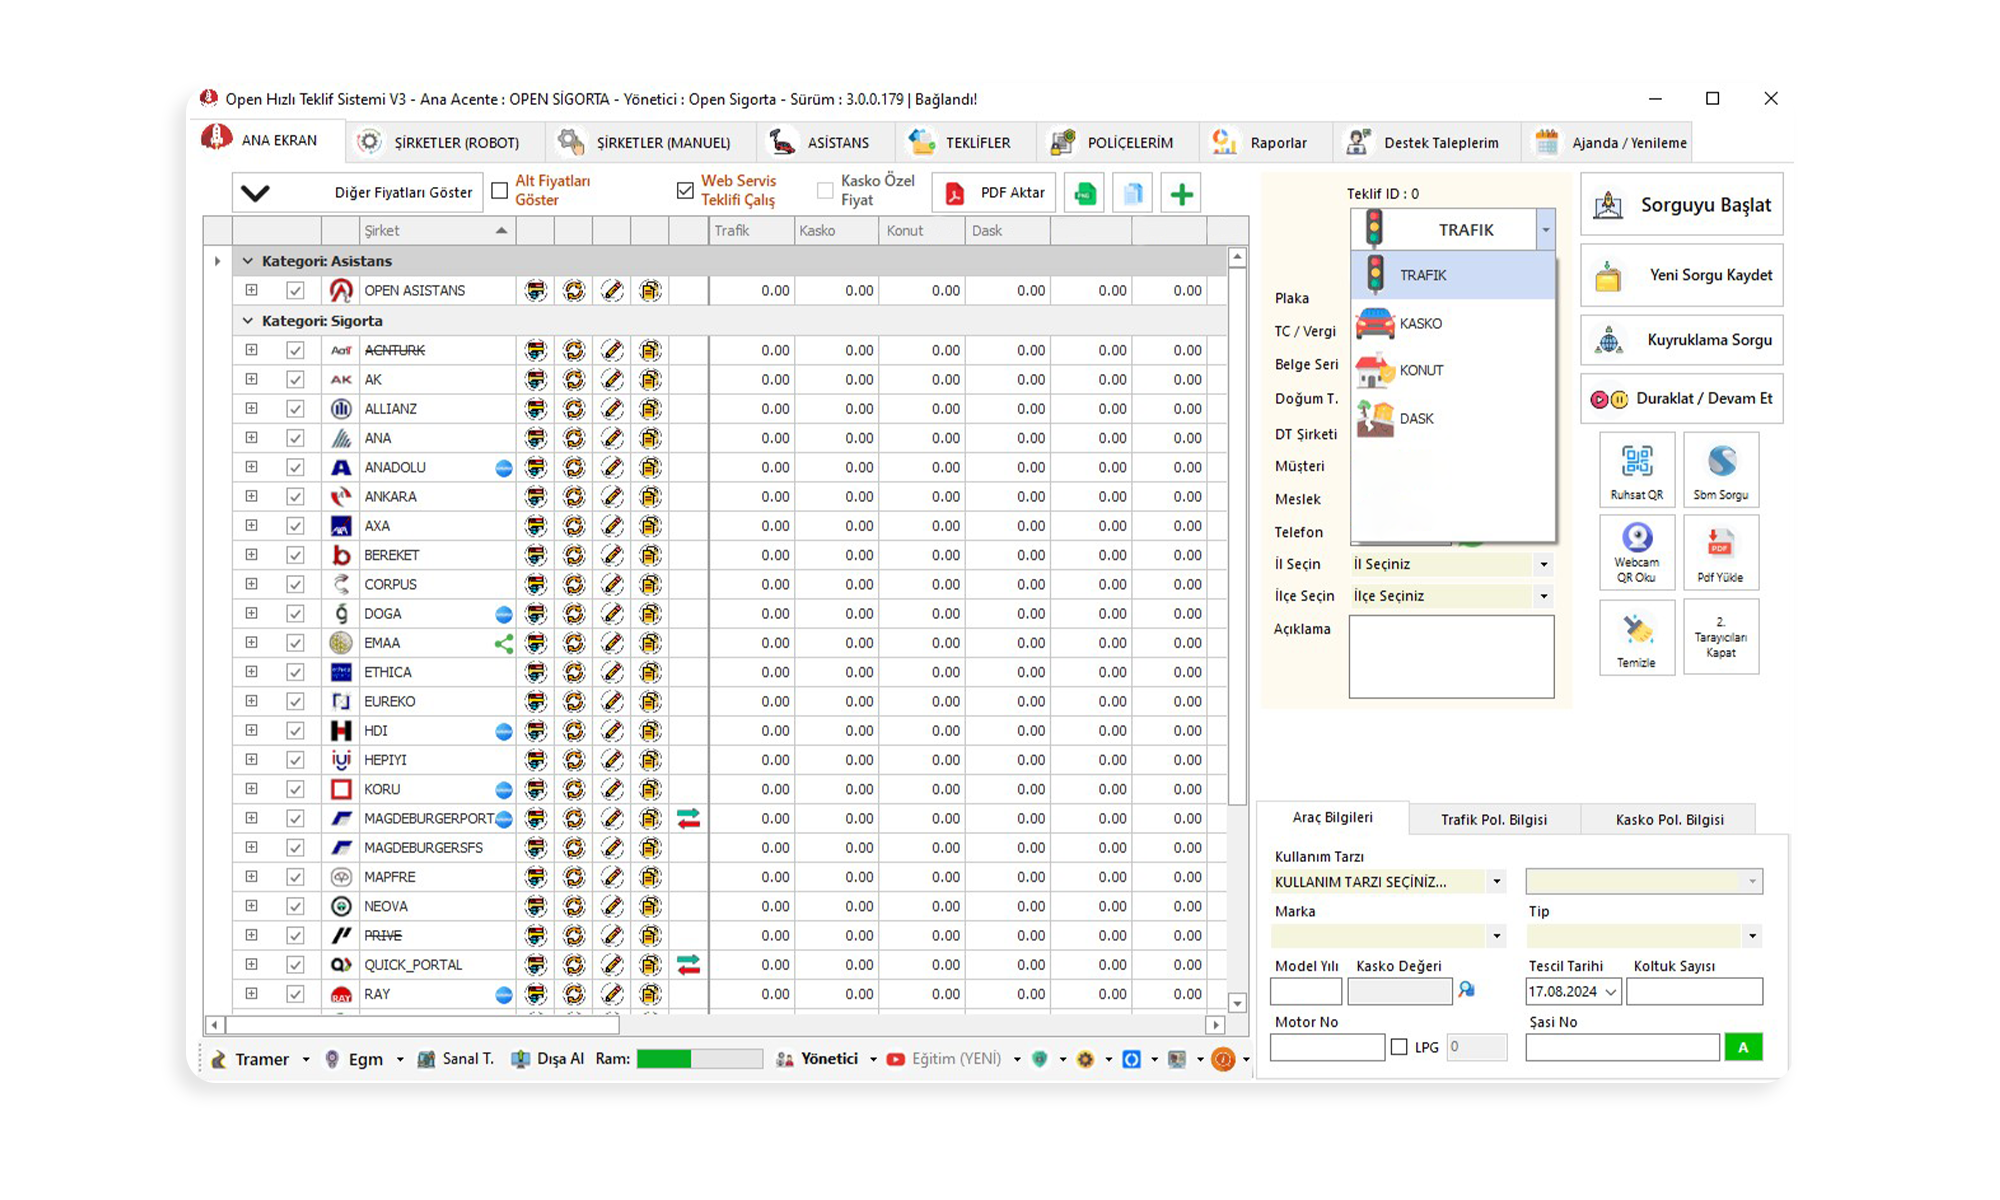Enable Alt Fiyatları Göster checkbox
The width and height of the screenshot is (2000, 1200).
pos(500,190)
